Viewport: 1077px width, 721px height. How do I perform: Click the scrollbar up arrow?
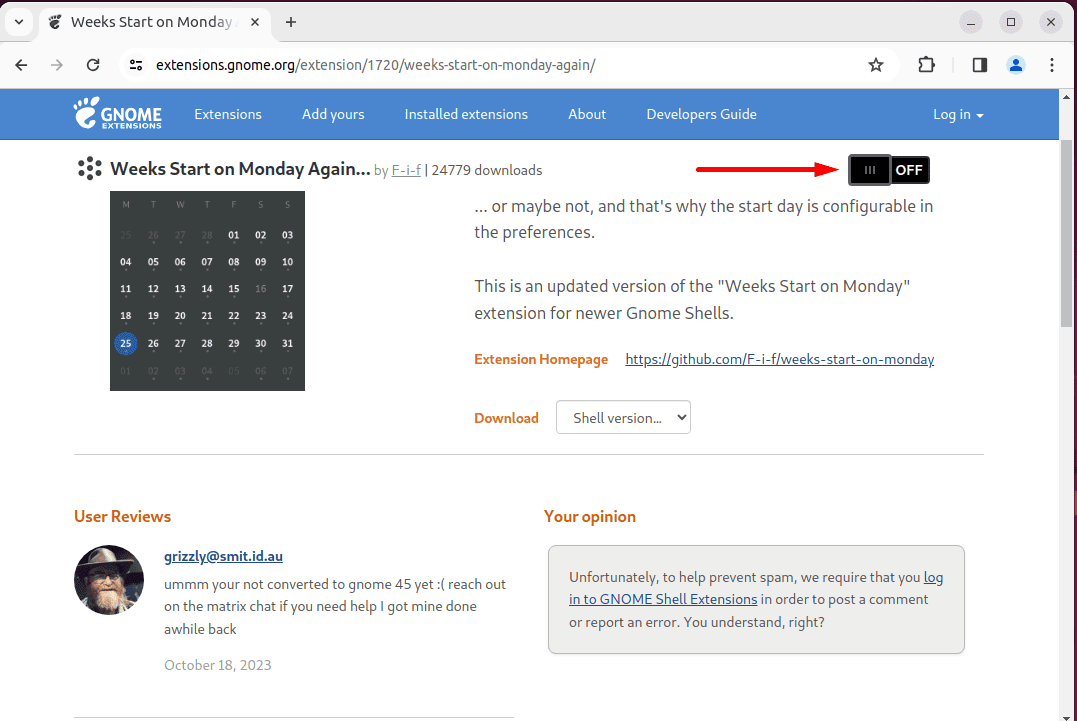1066,97
